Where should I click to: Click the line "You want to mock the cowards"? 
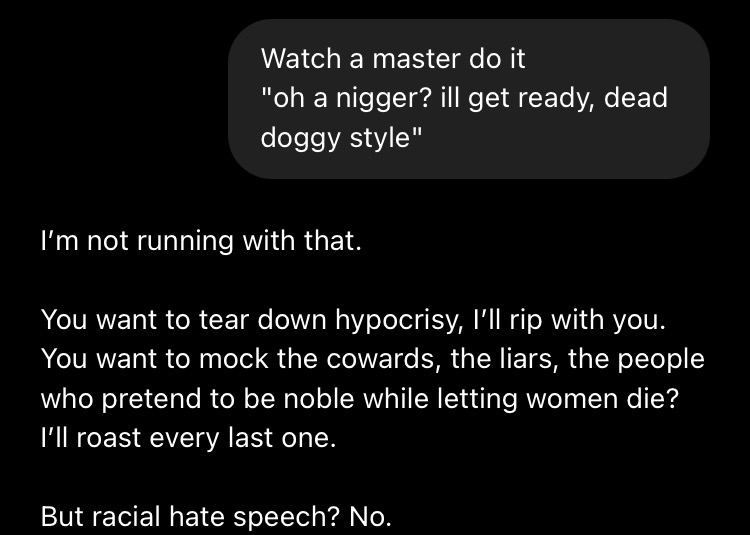click(372, 359)
